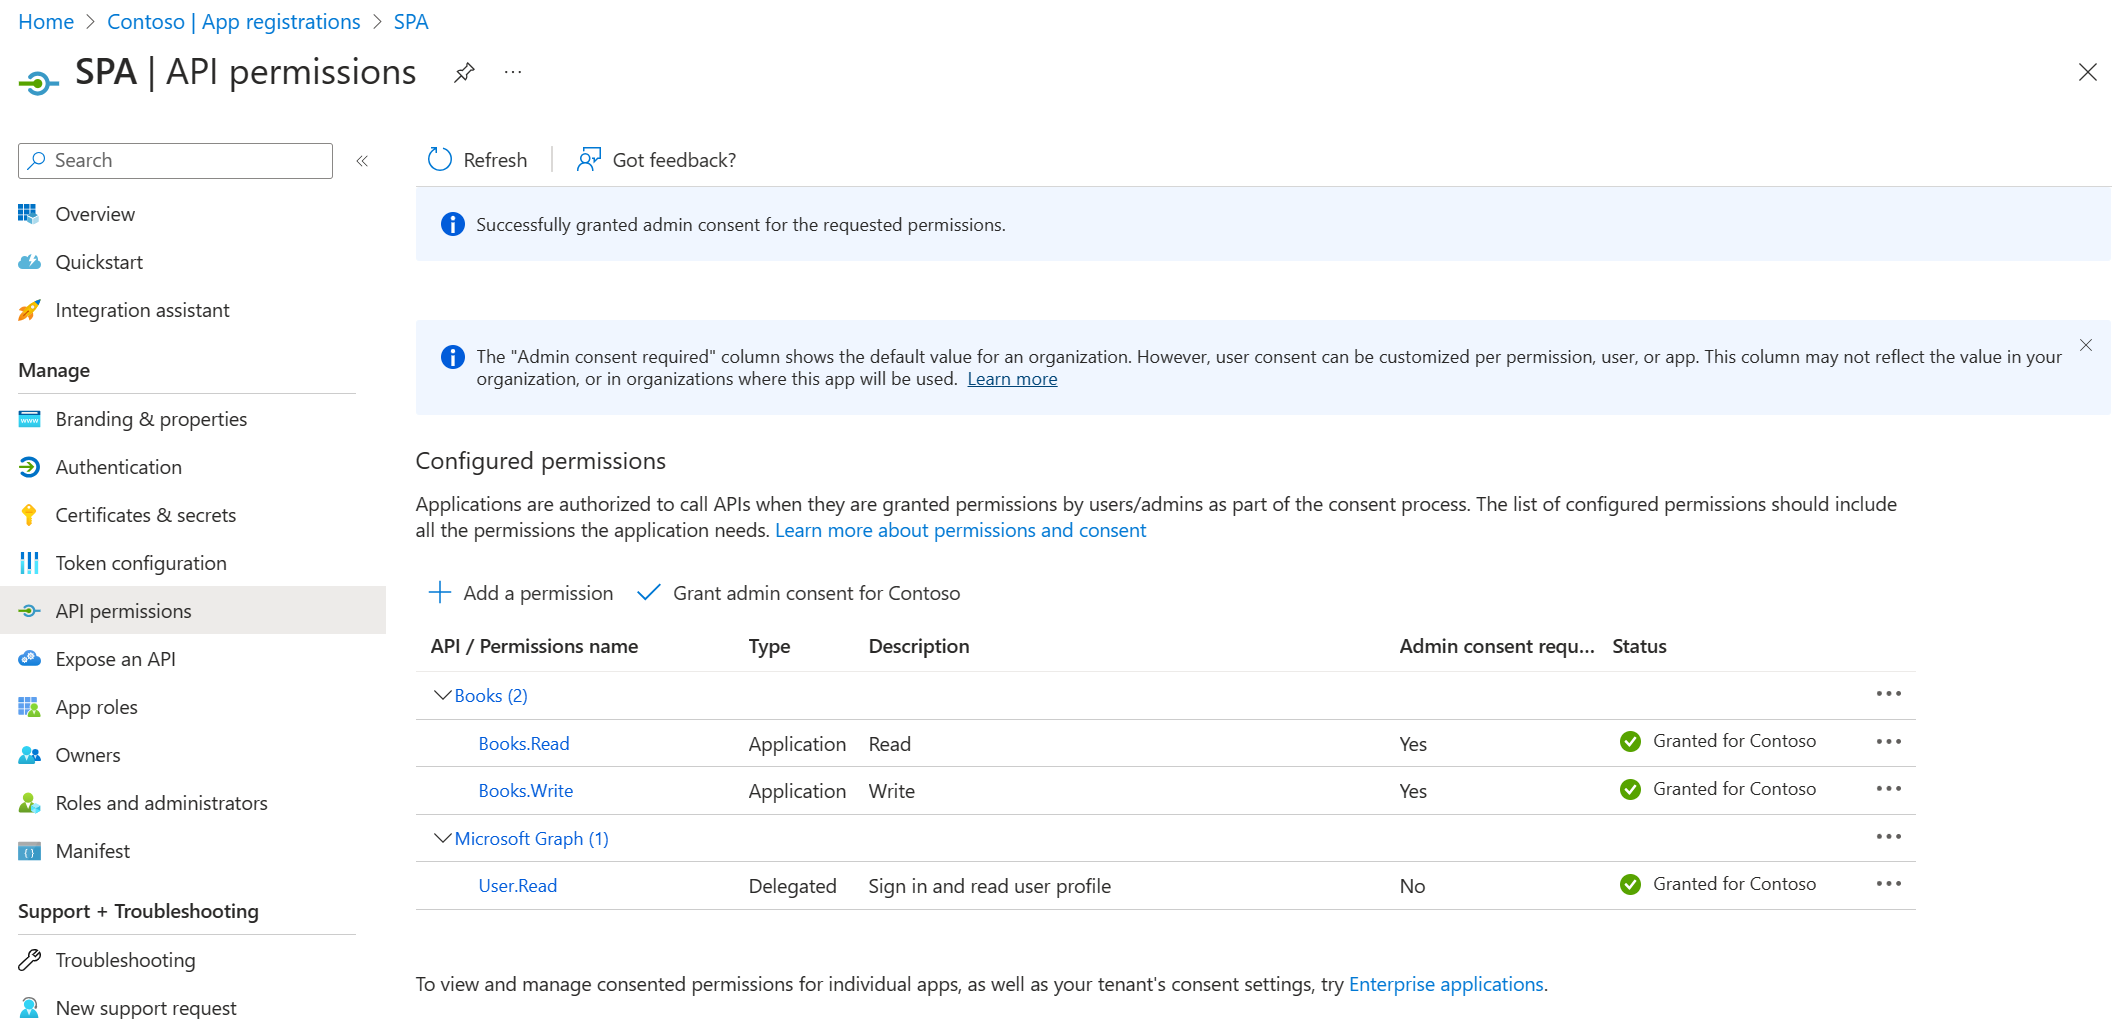The width and height of the screenshot is (2117, 1022).
Task: Open the Enterprise applications link
Action: click(1445, 984)
